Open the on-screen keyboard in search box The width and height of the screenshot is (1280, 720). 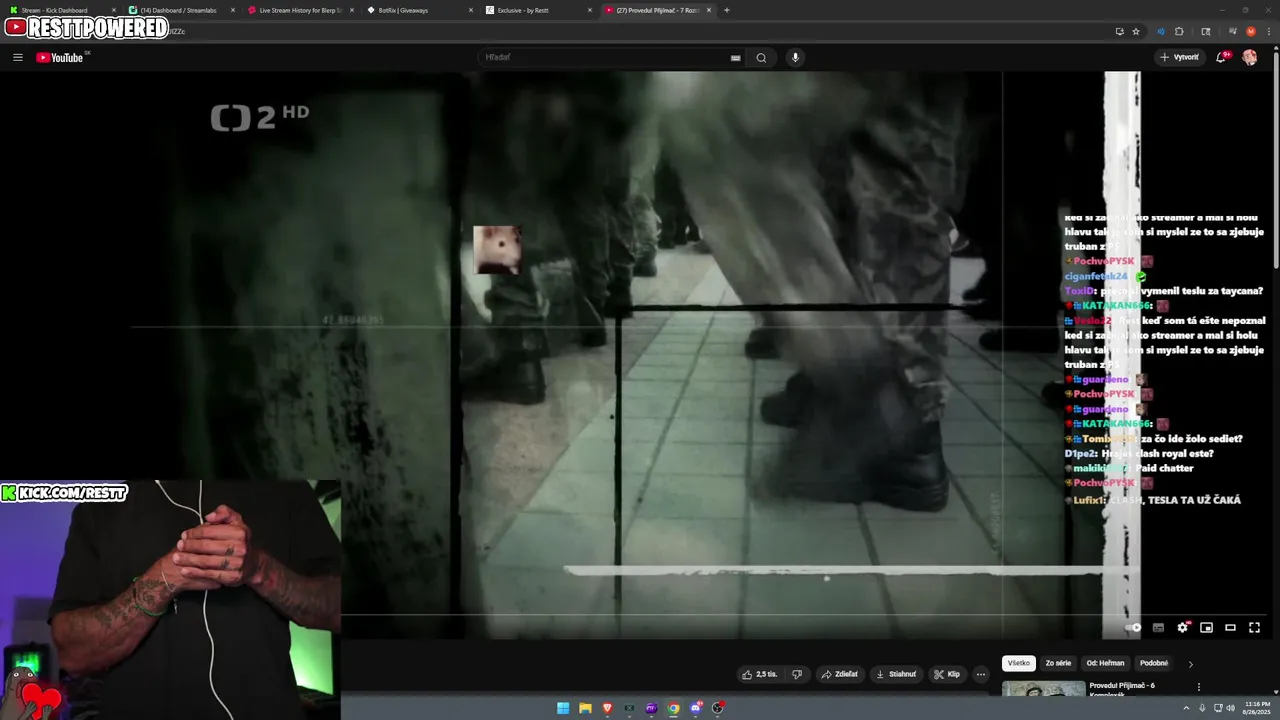click(x=735, y=58)
